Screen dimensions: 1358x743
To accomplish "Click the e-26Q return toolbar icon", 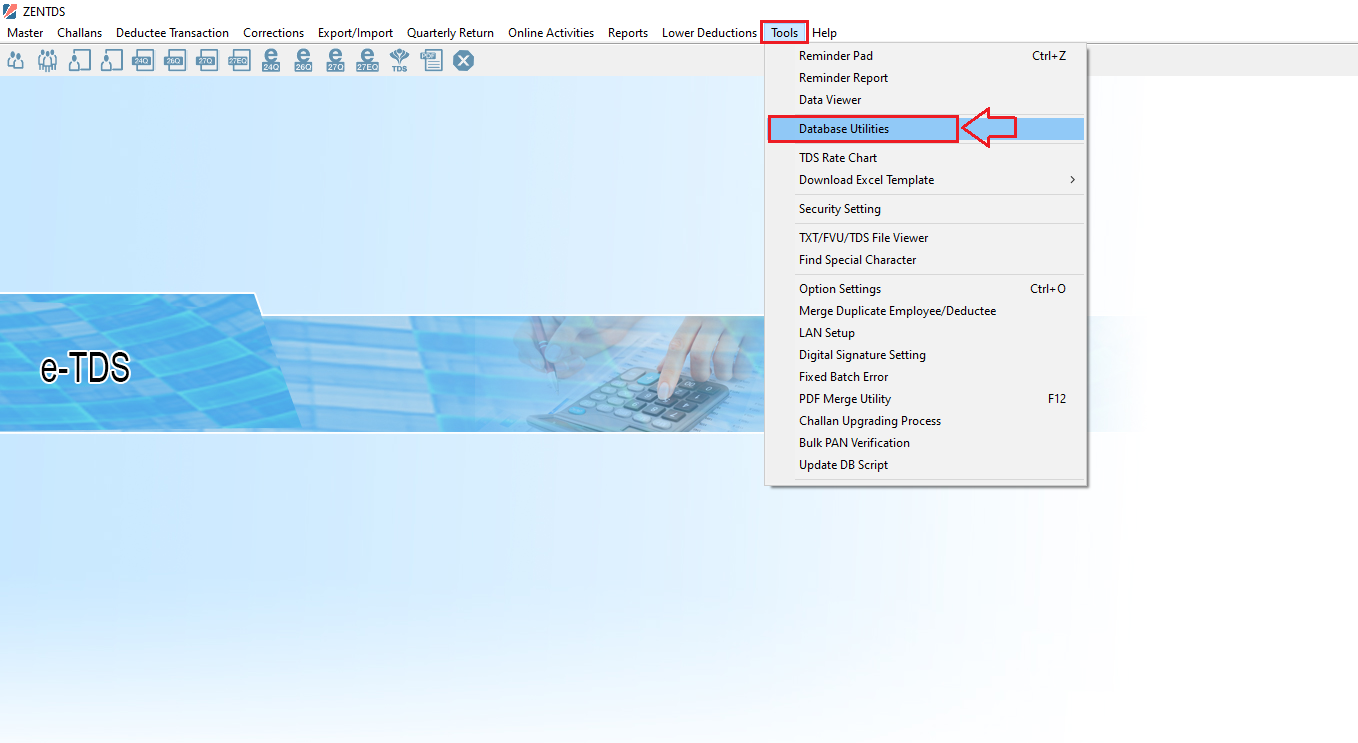I will (303, 61).
